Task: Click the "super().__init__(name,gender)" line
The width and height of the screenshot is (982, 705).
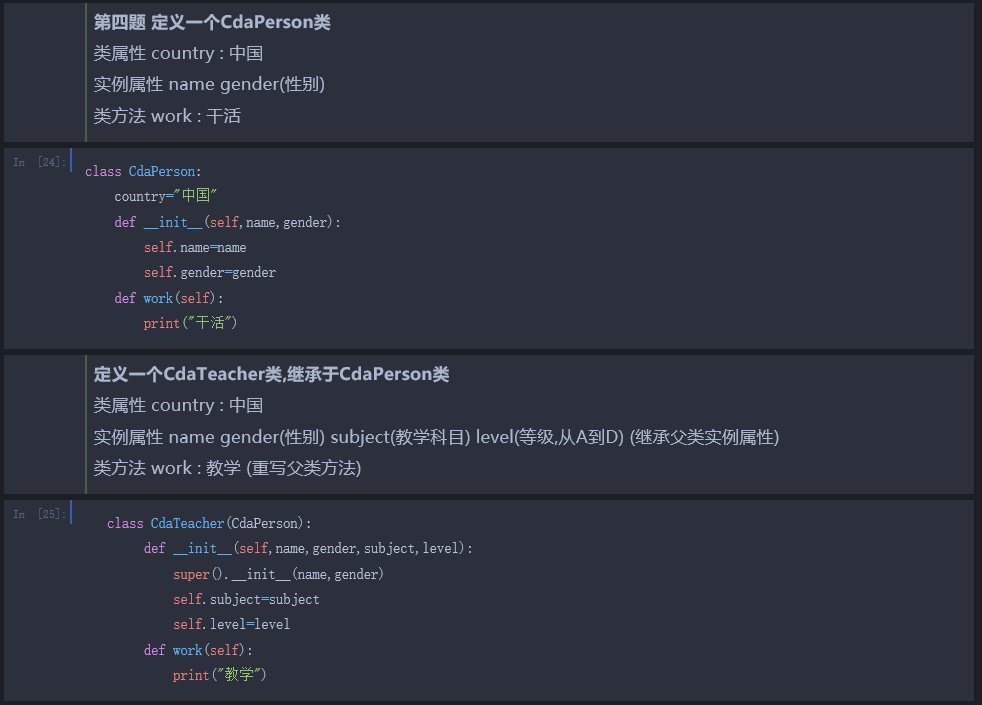Action: pos(278,574)
